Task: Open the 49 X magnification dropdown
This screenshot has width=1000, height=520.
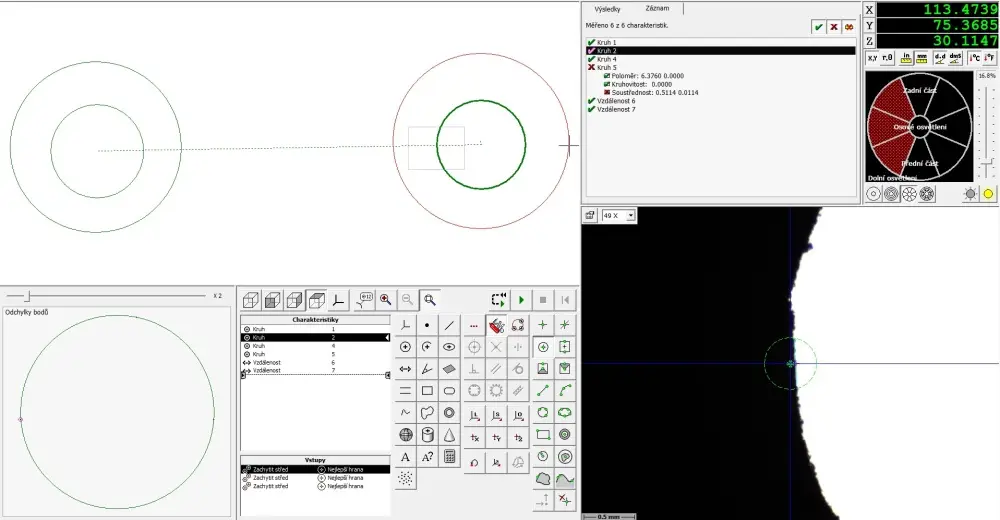Action: coord(619,216)
